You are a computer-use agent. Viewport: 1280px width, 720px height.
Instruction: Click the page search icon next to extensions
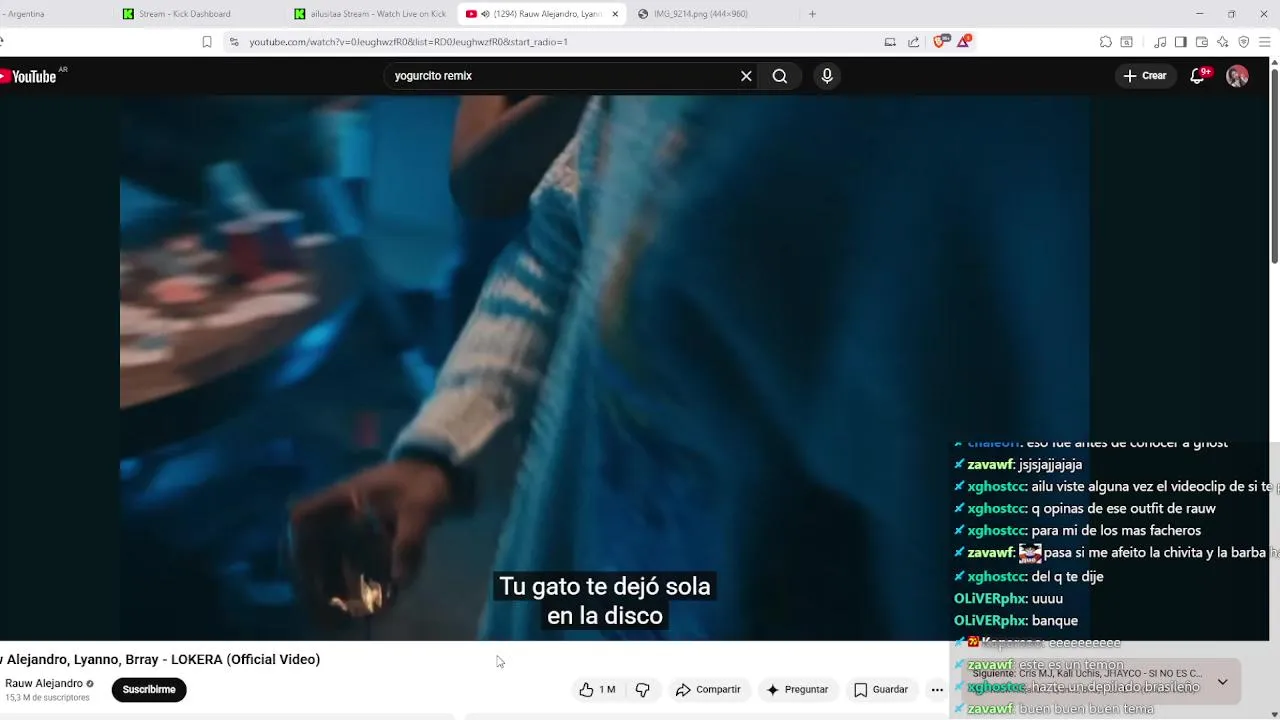(x=1127, y=42)
